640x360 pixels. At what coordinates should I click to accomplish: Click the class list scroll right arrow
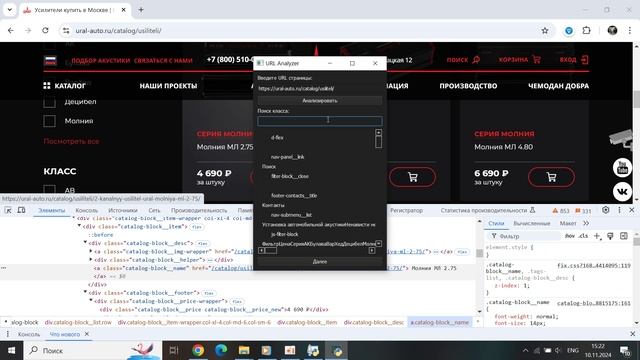(x=372, y=250)
